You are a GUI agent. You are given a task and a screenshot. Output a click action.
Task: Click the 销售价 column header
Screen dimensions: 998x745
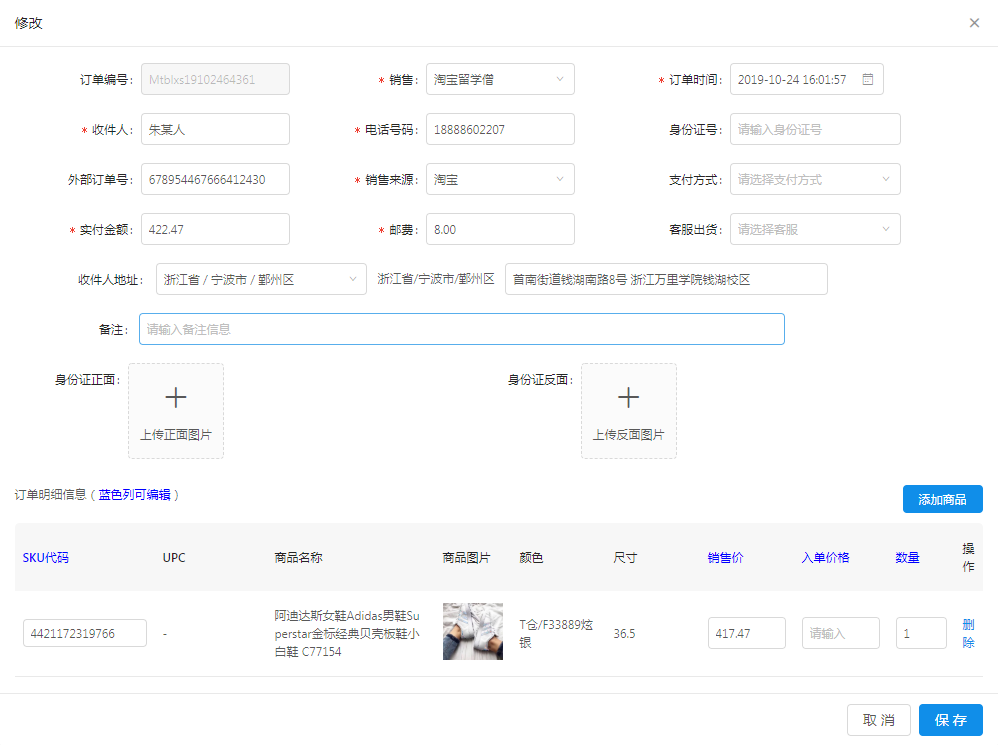(725, 557)
